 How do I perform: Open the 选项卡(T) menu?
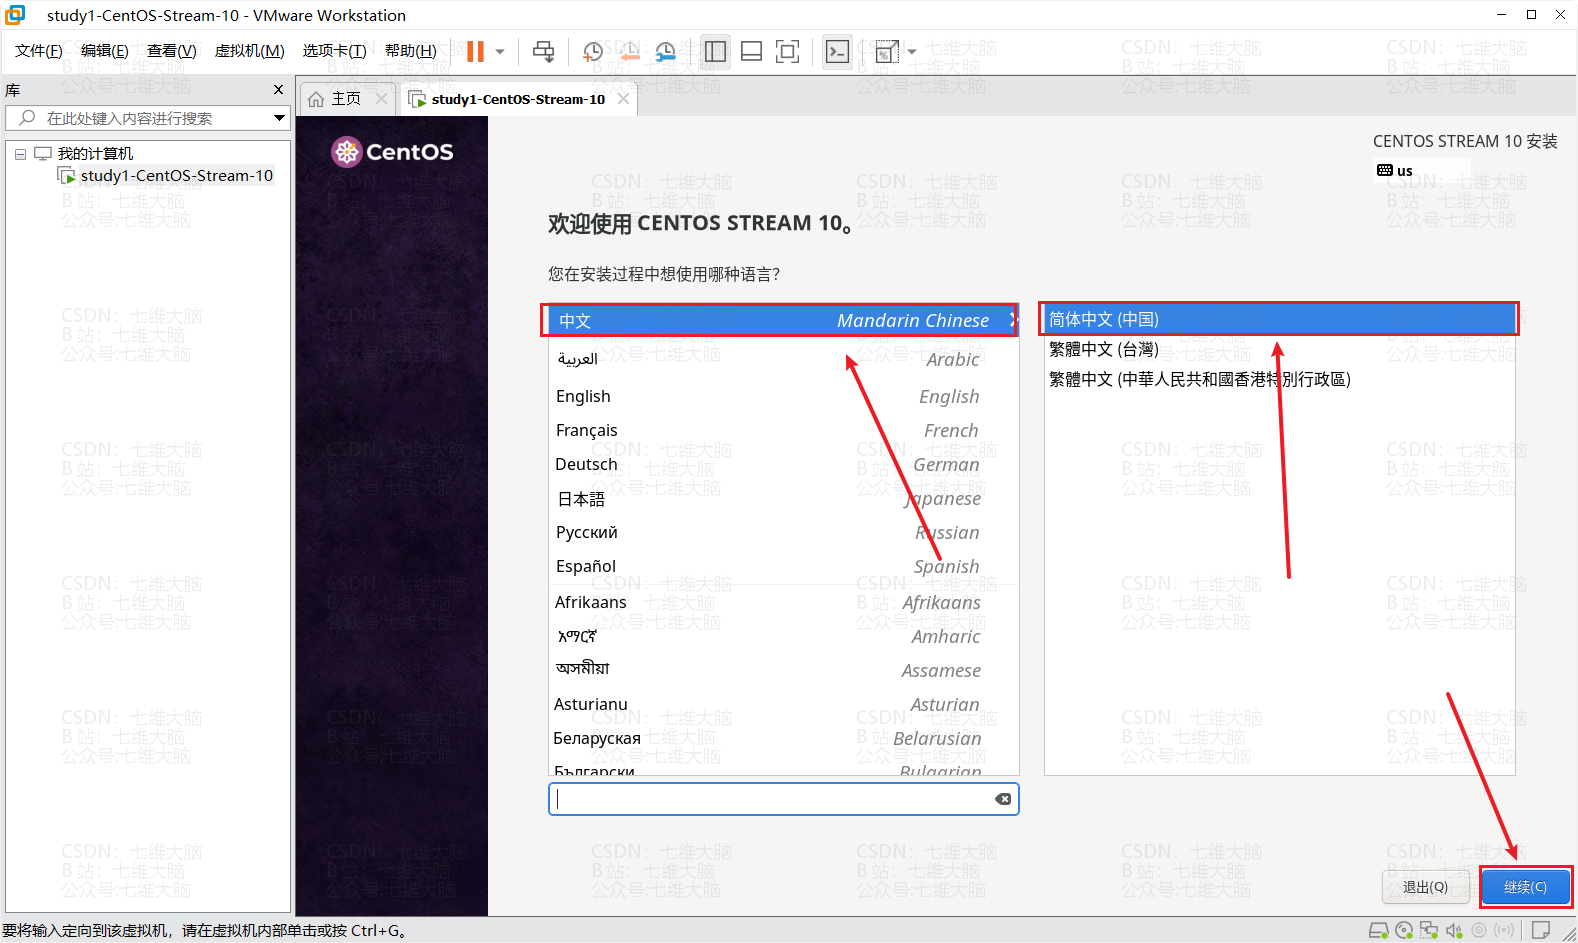334,51
